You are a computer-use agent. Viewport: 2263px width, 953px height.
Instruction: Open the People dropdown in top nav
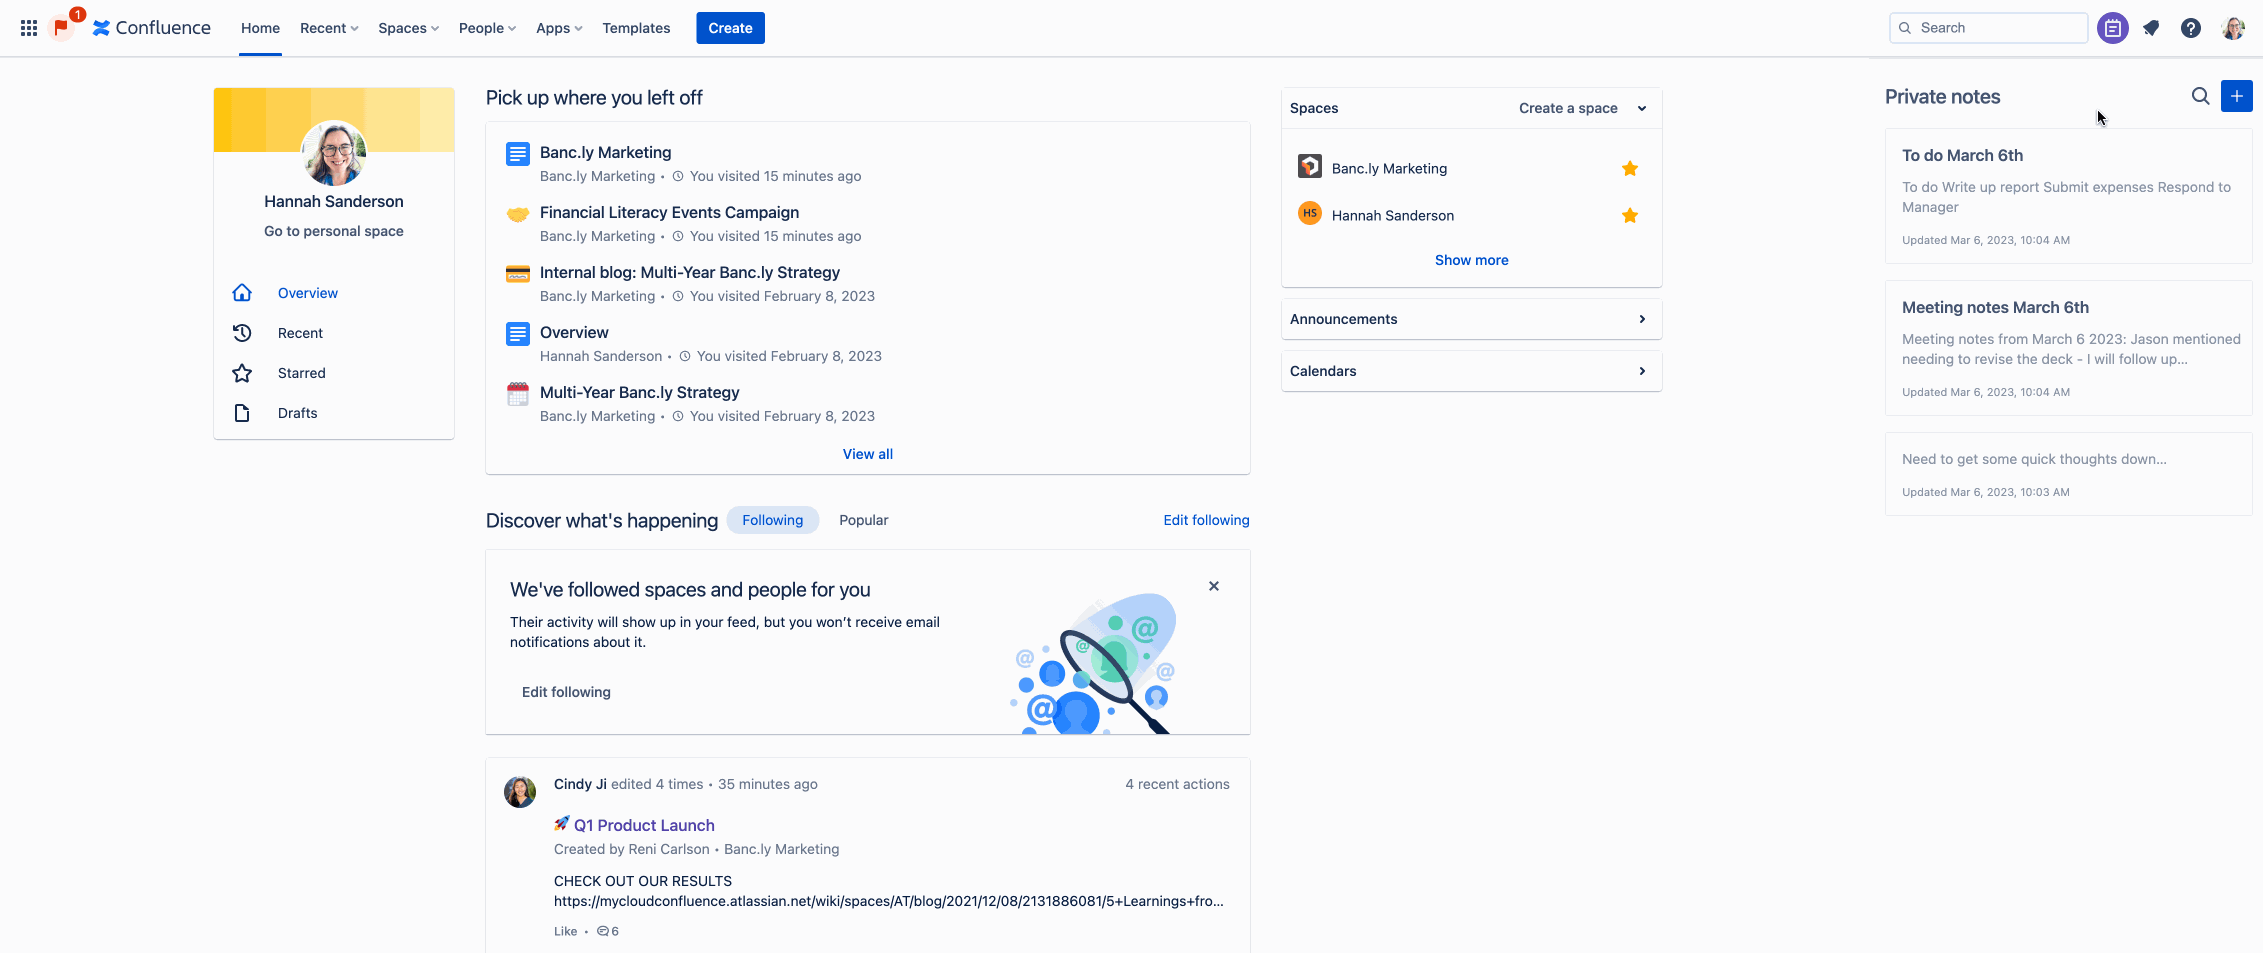(x=487, y=28)
